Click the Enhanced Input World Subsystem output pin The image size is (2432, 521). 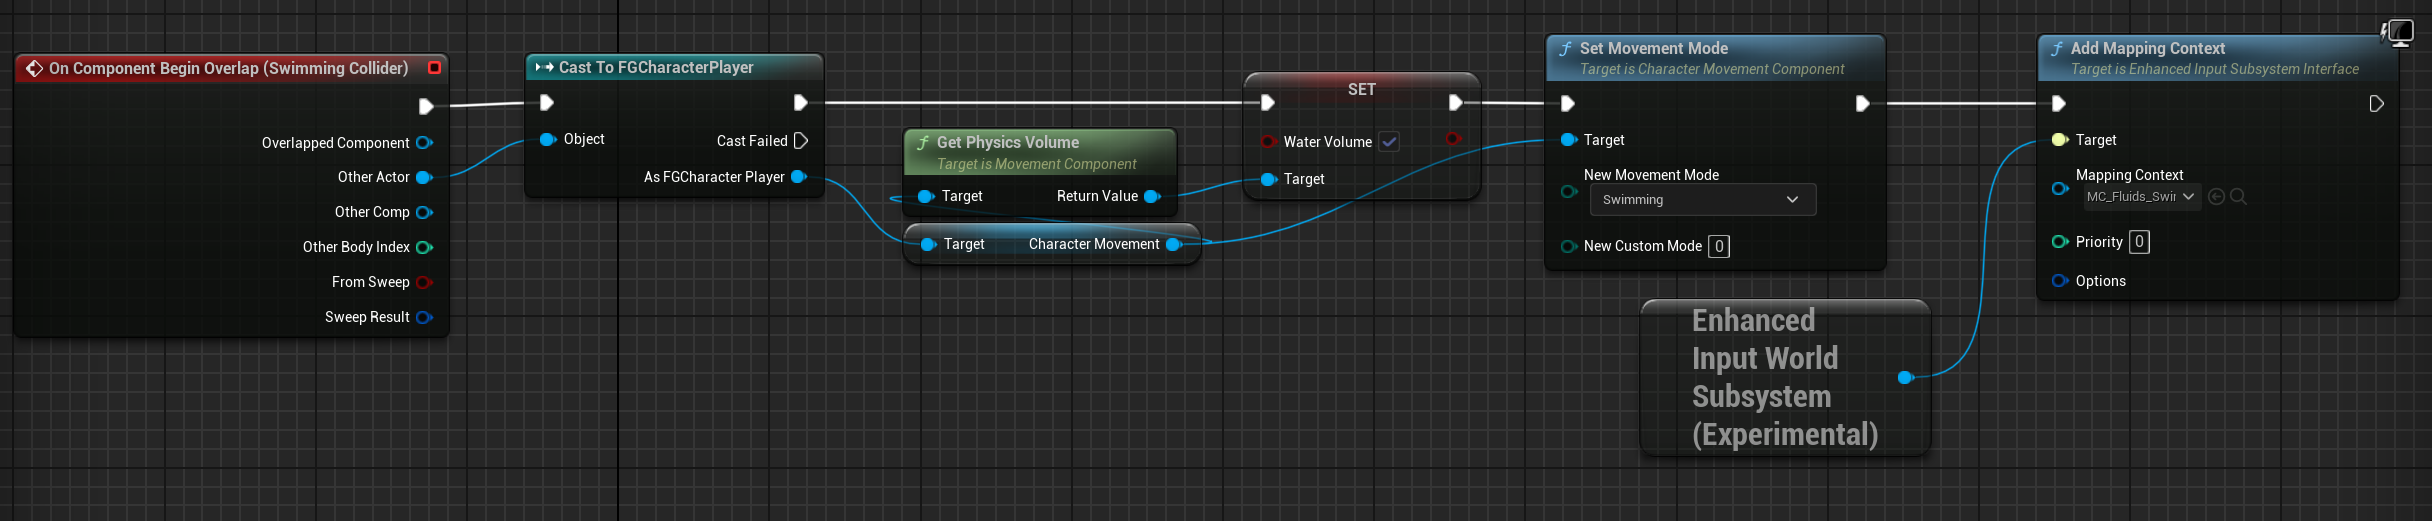click(1906, 377)
